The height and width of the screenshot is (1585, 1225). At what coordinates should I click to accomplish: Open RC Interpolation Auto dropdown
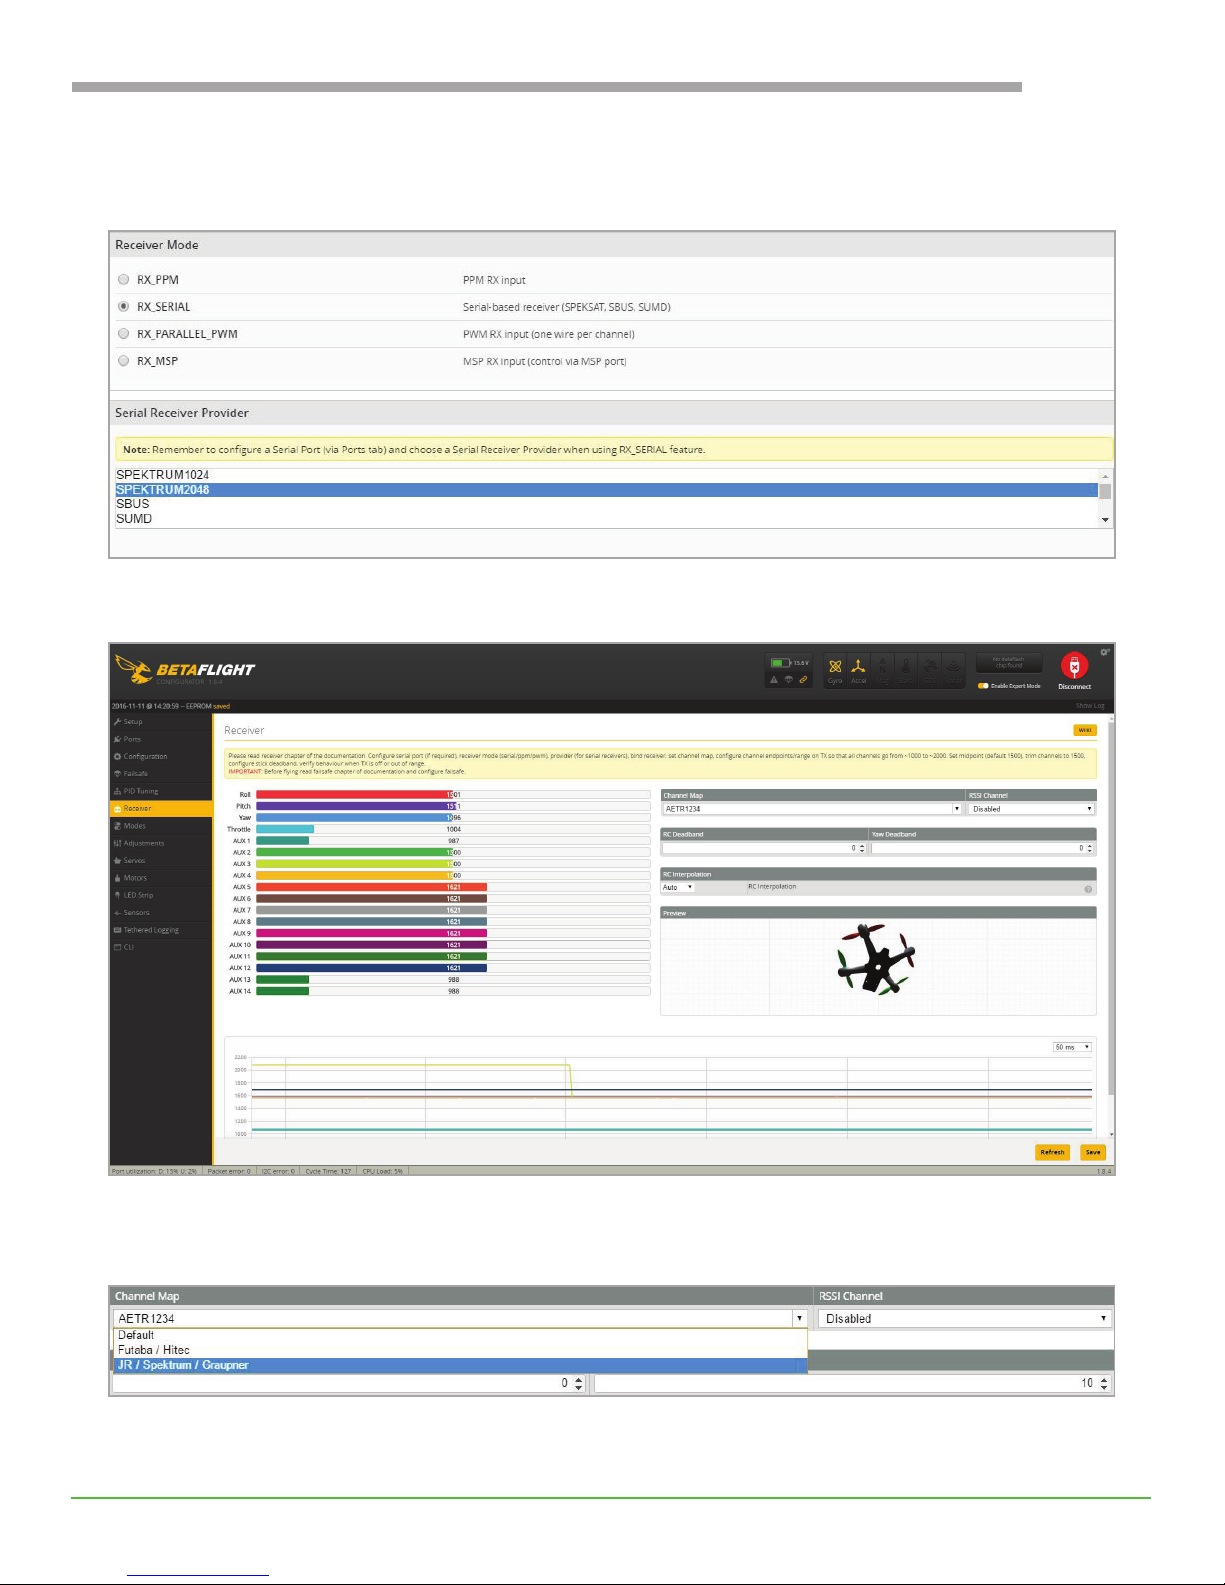pos(677,887)
